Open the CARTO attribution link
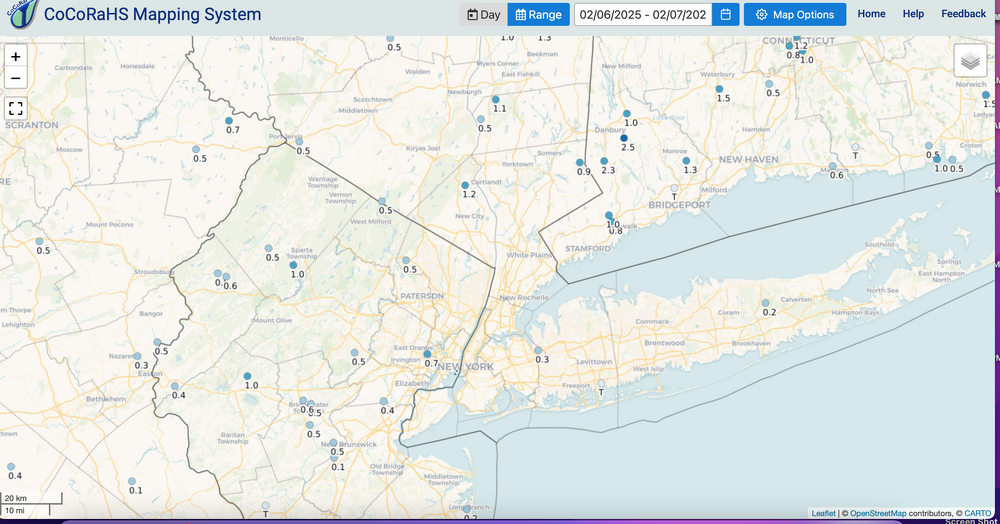This screenshot has width=1000, height=524. (978, 513)
